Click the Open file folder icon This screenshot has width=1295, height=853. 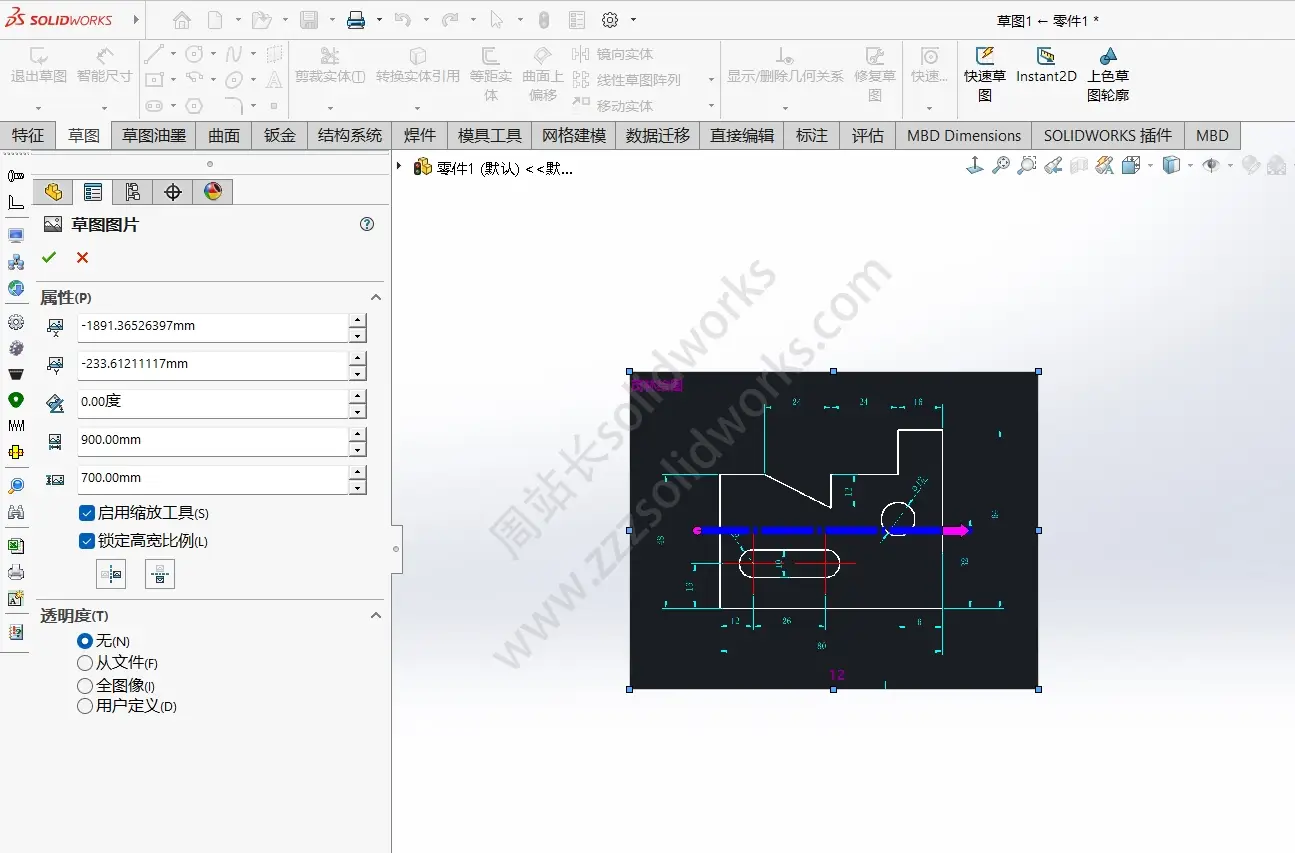261,20
